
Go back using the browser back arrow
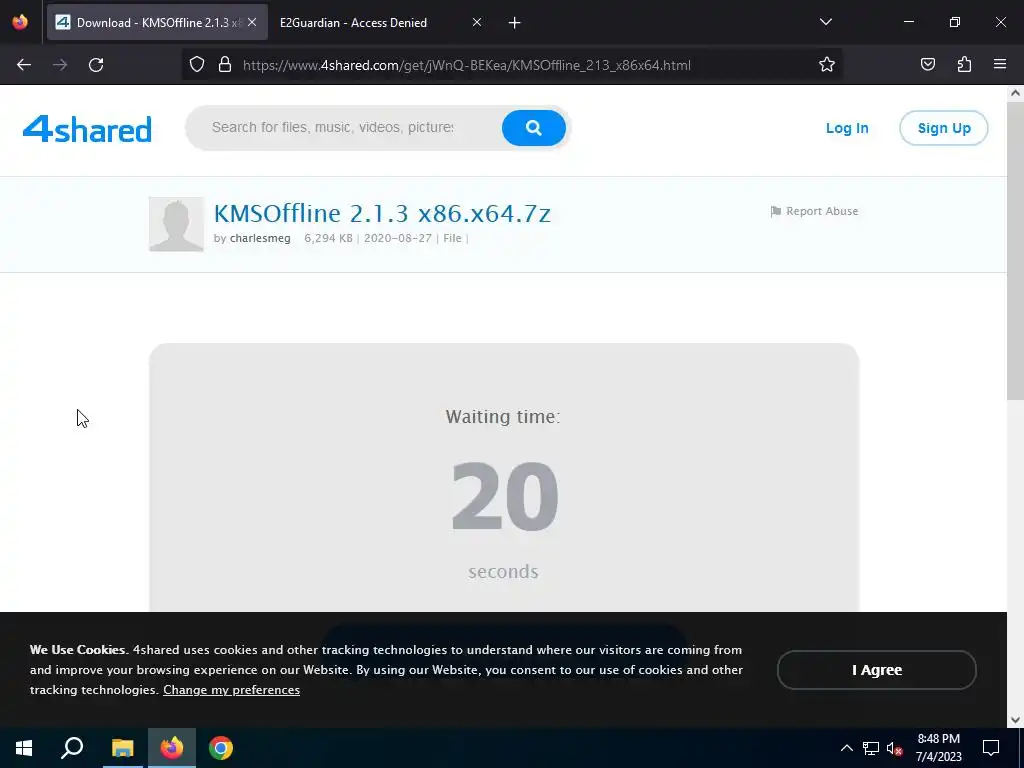click(x=24, y=65)
